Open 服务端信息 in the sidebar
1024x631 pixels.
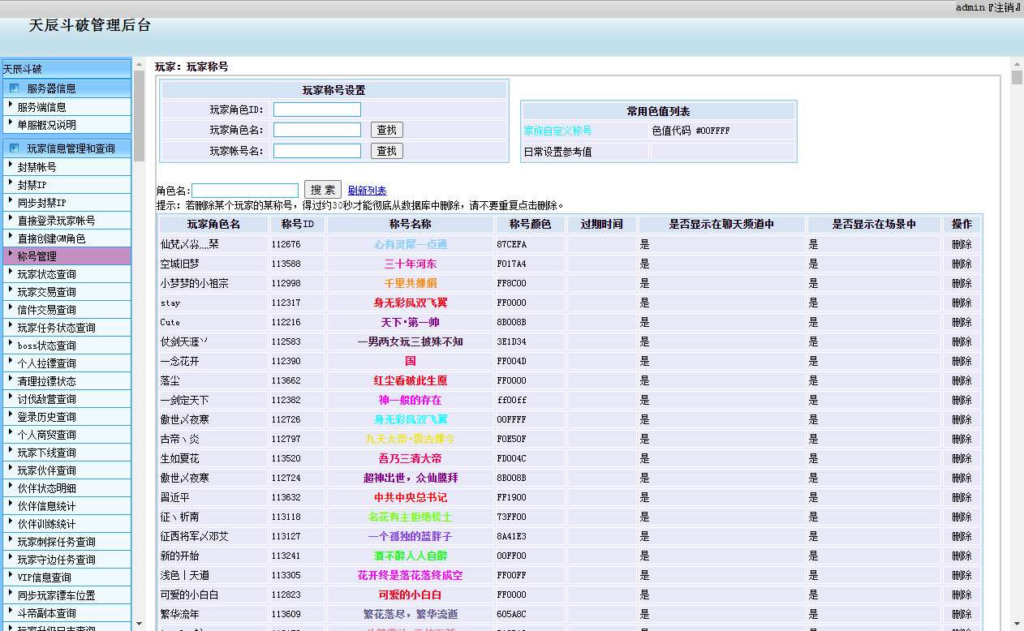(x=66, y=106)
